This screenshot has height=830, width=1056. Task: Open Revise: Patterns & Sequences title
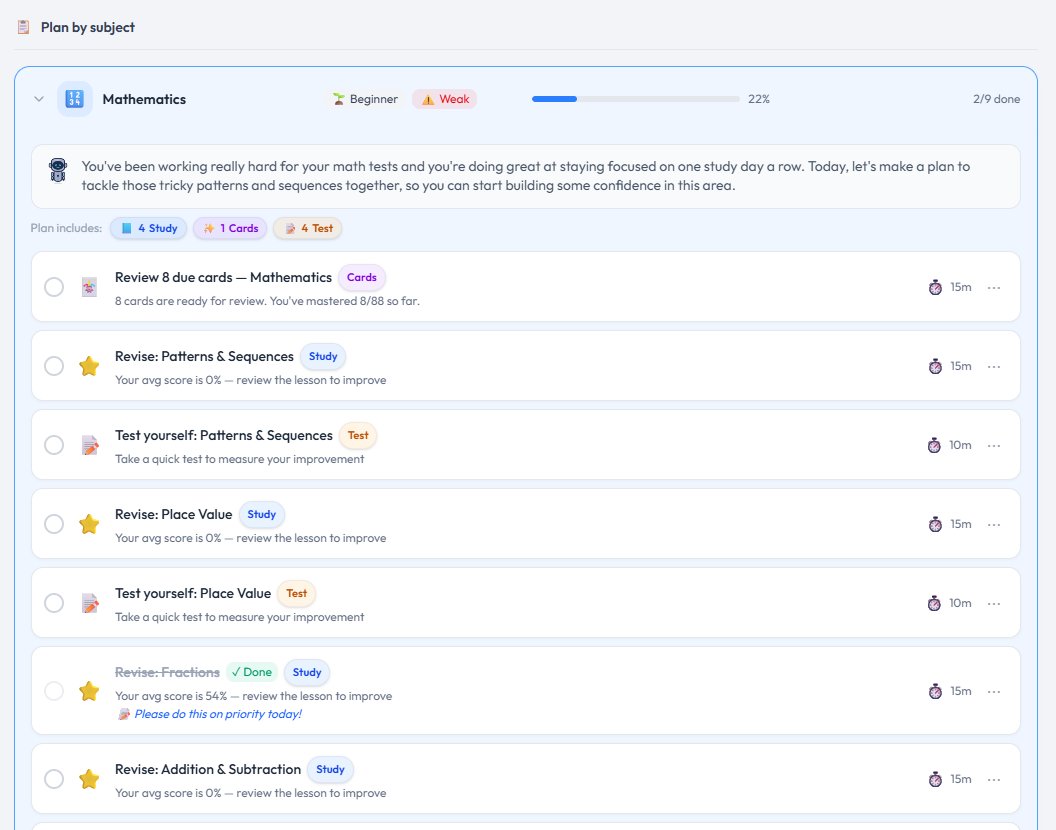205,356
